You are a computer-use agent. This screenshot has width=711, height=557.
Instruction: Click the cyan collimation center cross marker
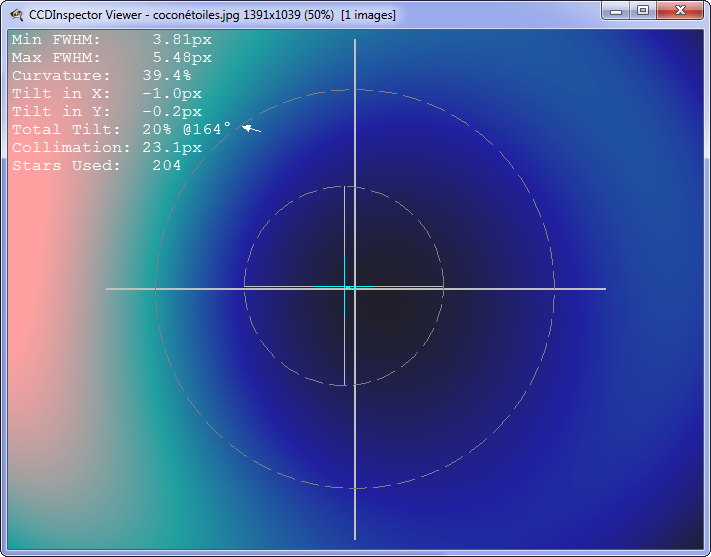click(x=345, y=287)
